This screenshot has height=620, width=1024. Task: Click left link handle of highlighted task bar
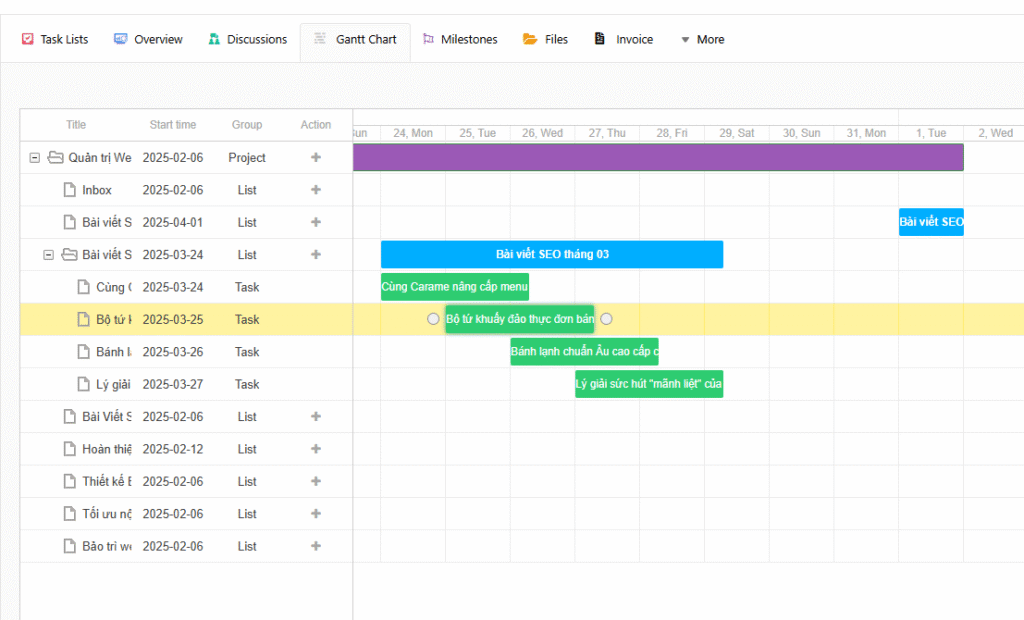433,319
